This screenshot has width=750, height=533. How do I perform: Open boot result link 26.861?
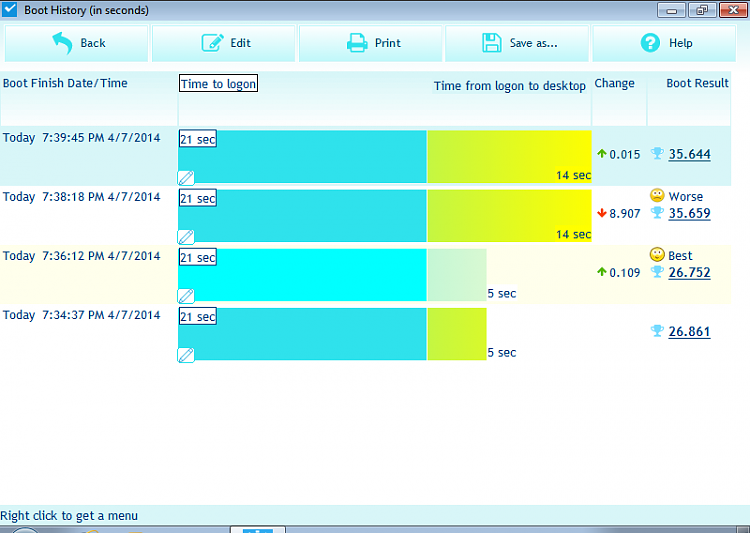689,332
